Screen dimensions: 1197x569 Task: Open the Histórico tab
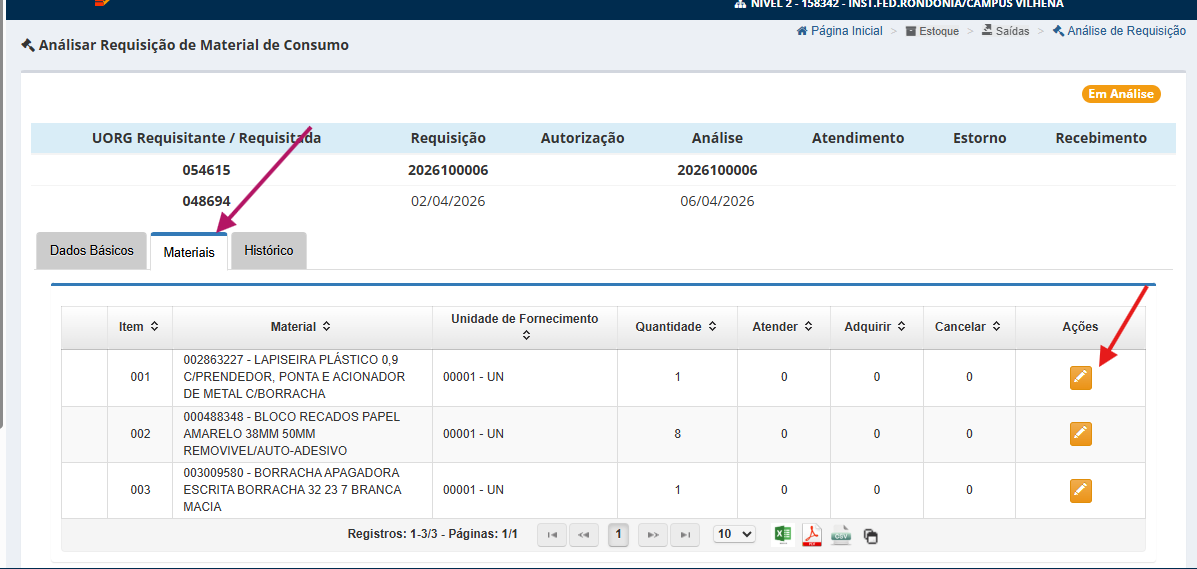click(x=268, y=251)
